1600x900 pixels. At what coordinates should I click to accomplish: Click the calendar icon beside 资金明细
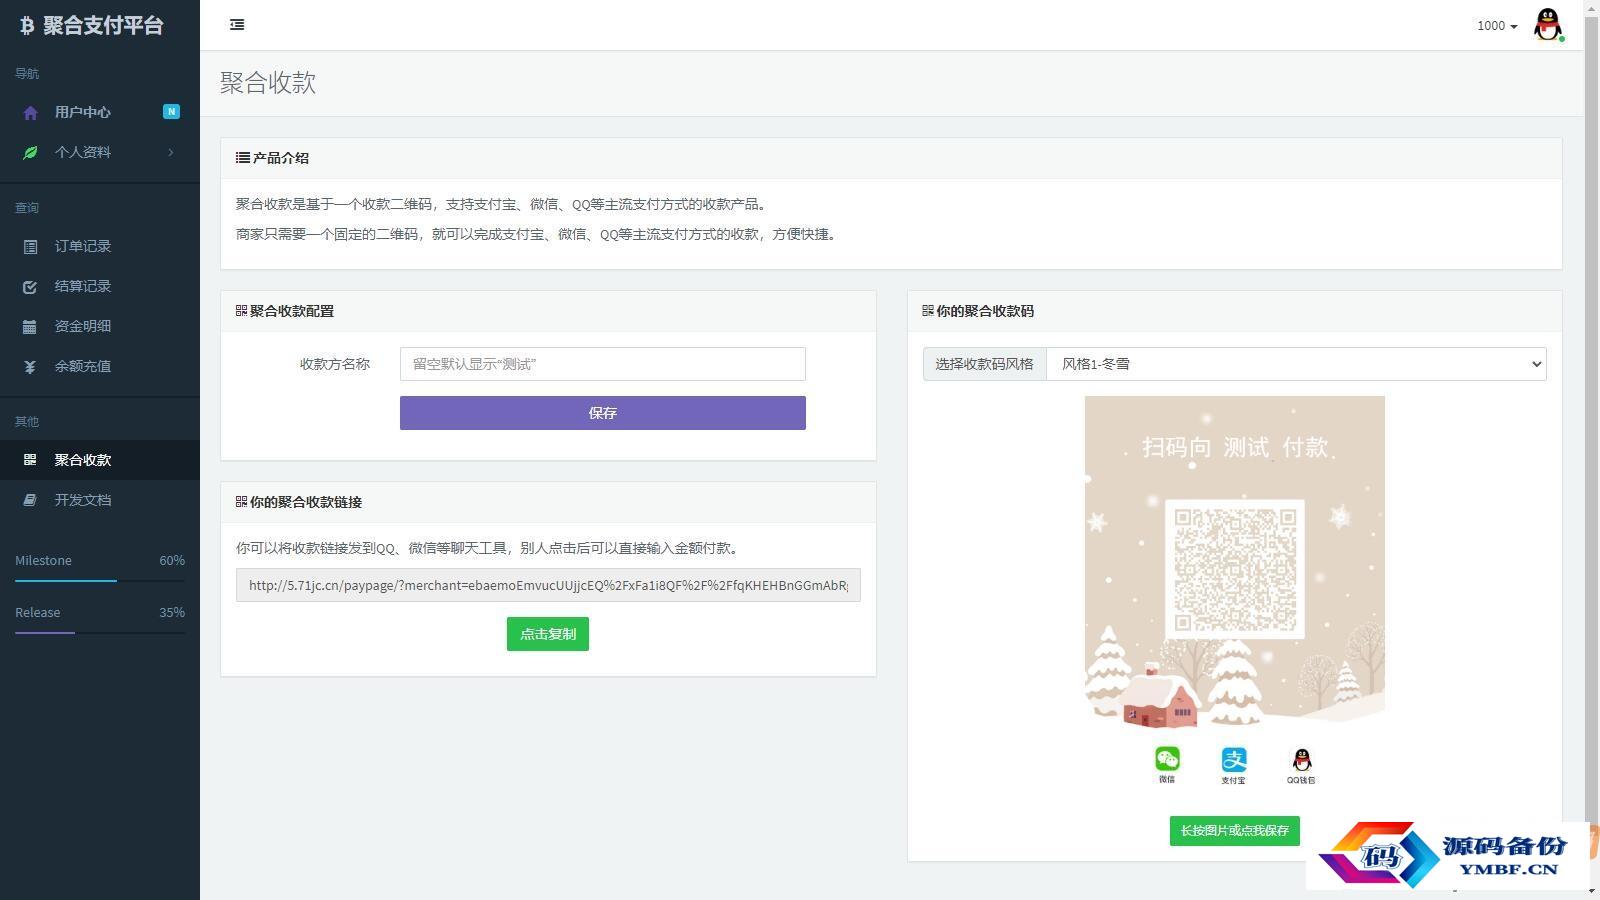30,327
